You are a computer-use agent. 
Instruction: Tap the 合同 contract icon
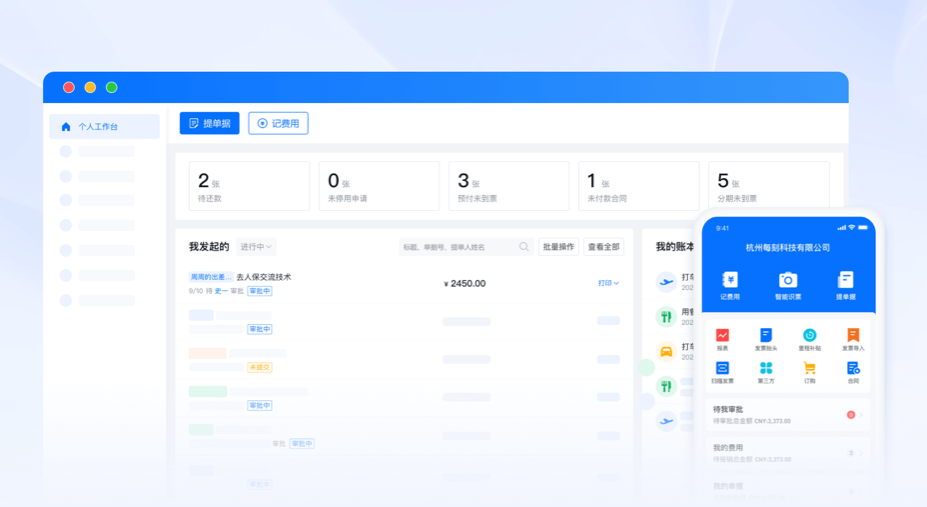tap(853, 369)
